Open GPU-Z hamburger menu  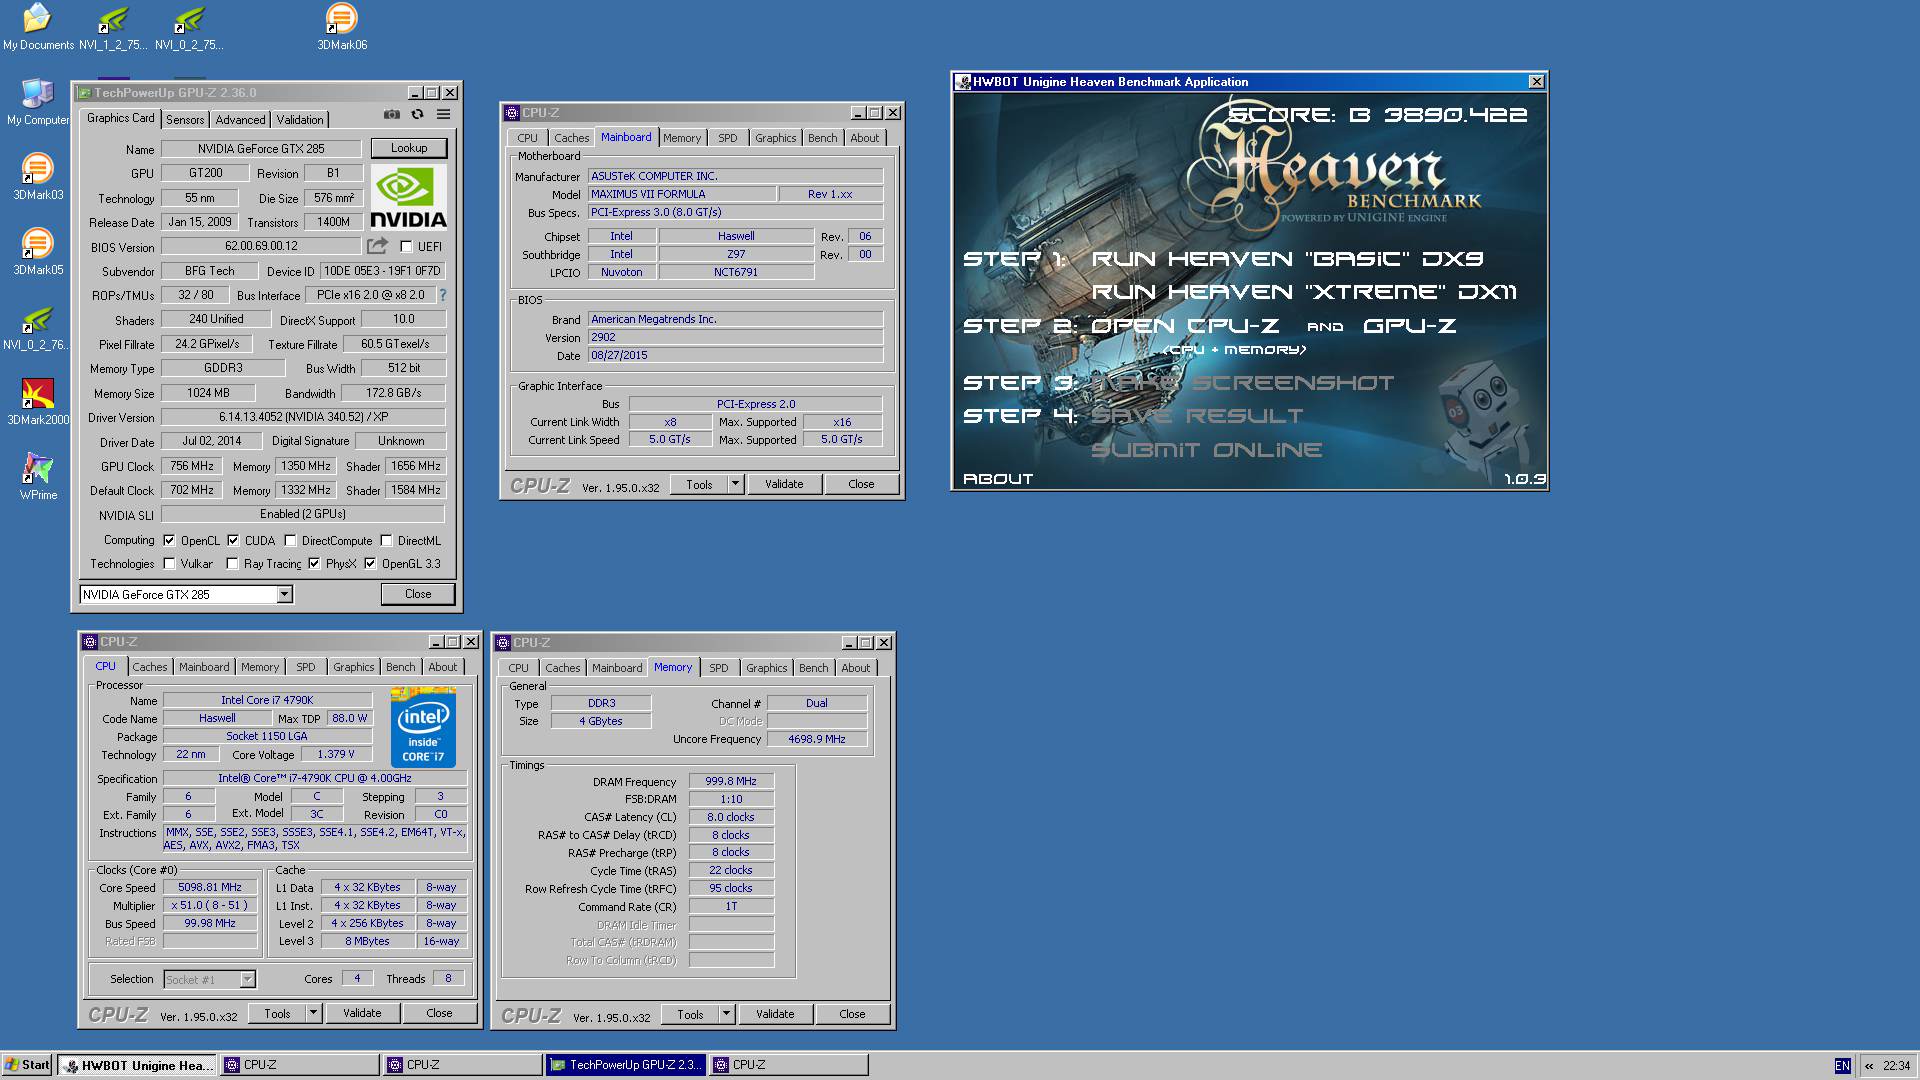click(444, 115)
